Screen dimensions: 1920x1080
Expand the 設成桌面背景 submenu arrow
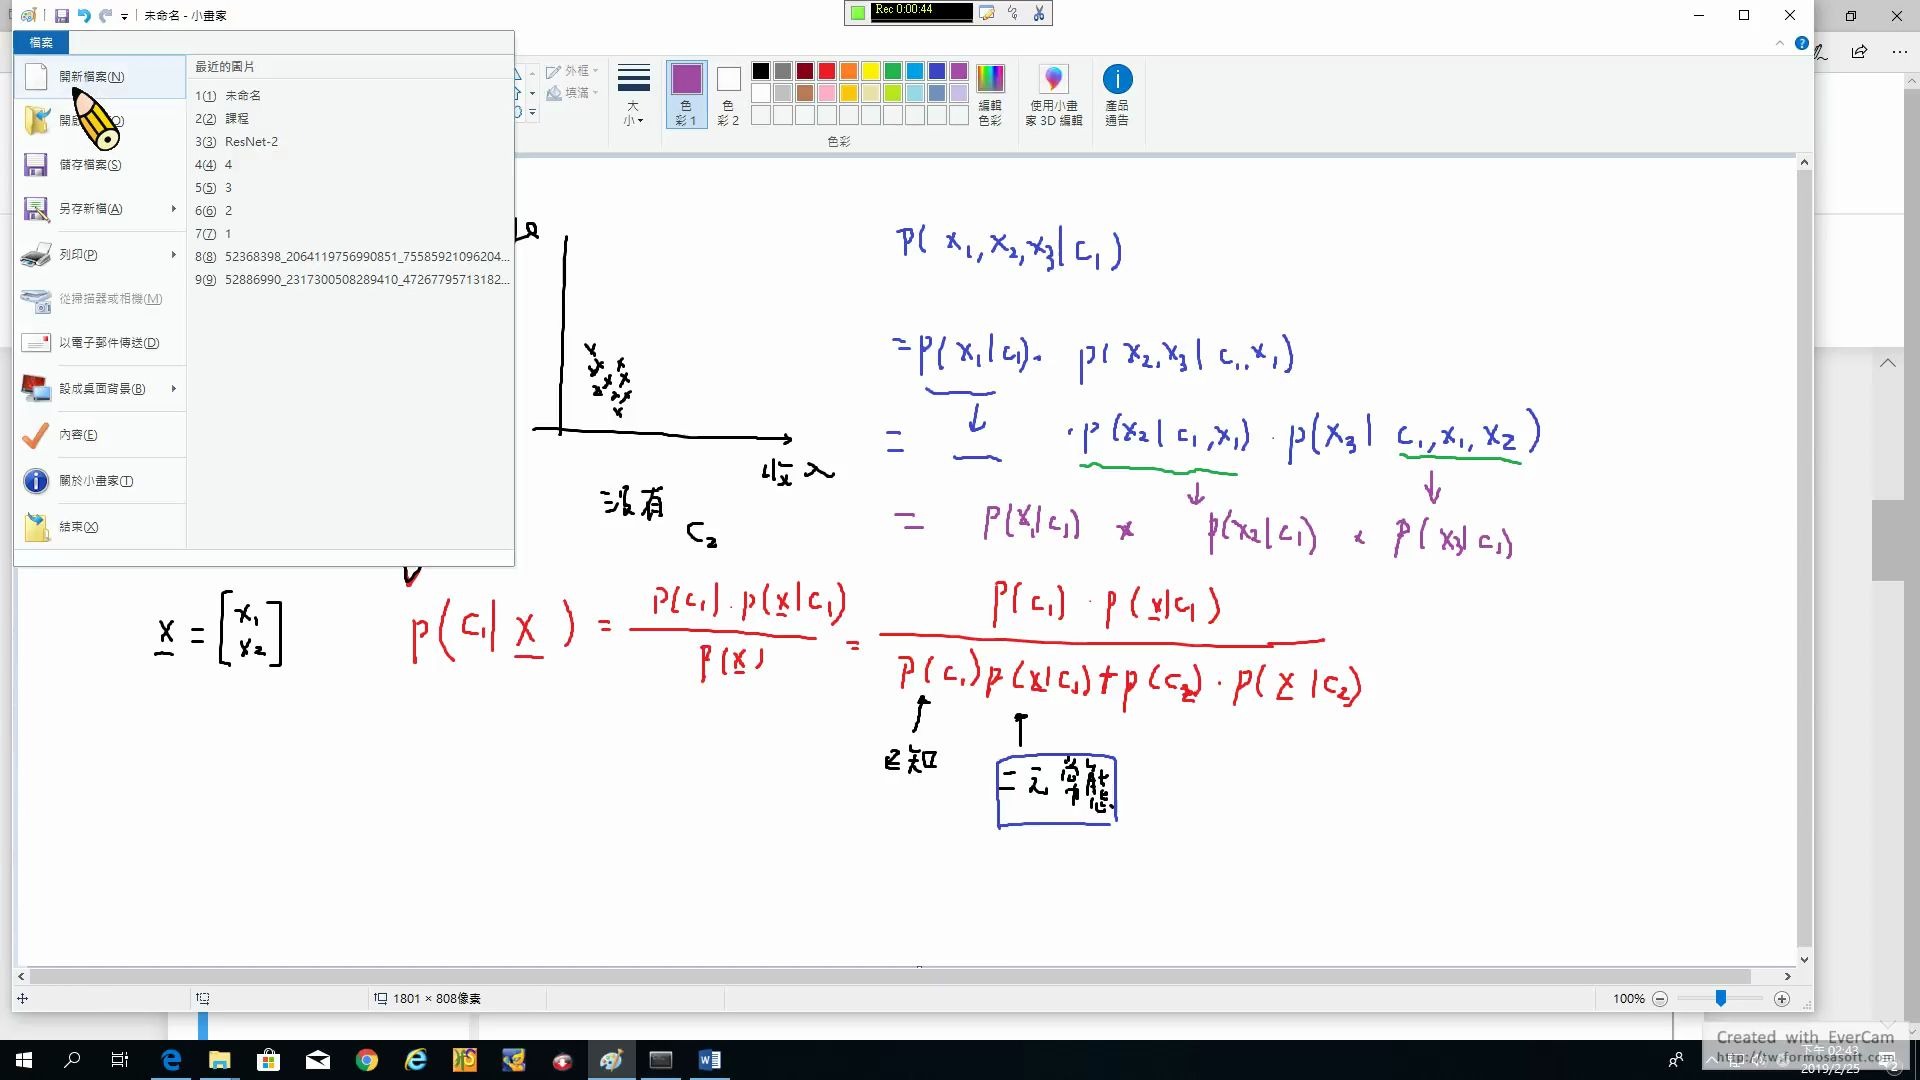(172, 389)
